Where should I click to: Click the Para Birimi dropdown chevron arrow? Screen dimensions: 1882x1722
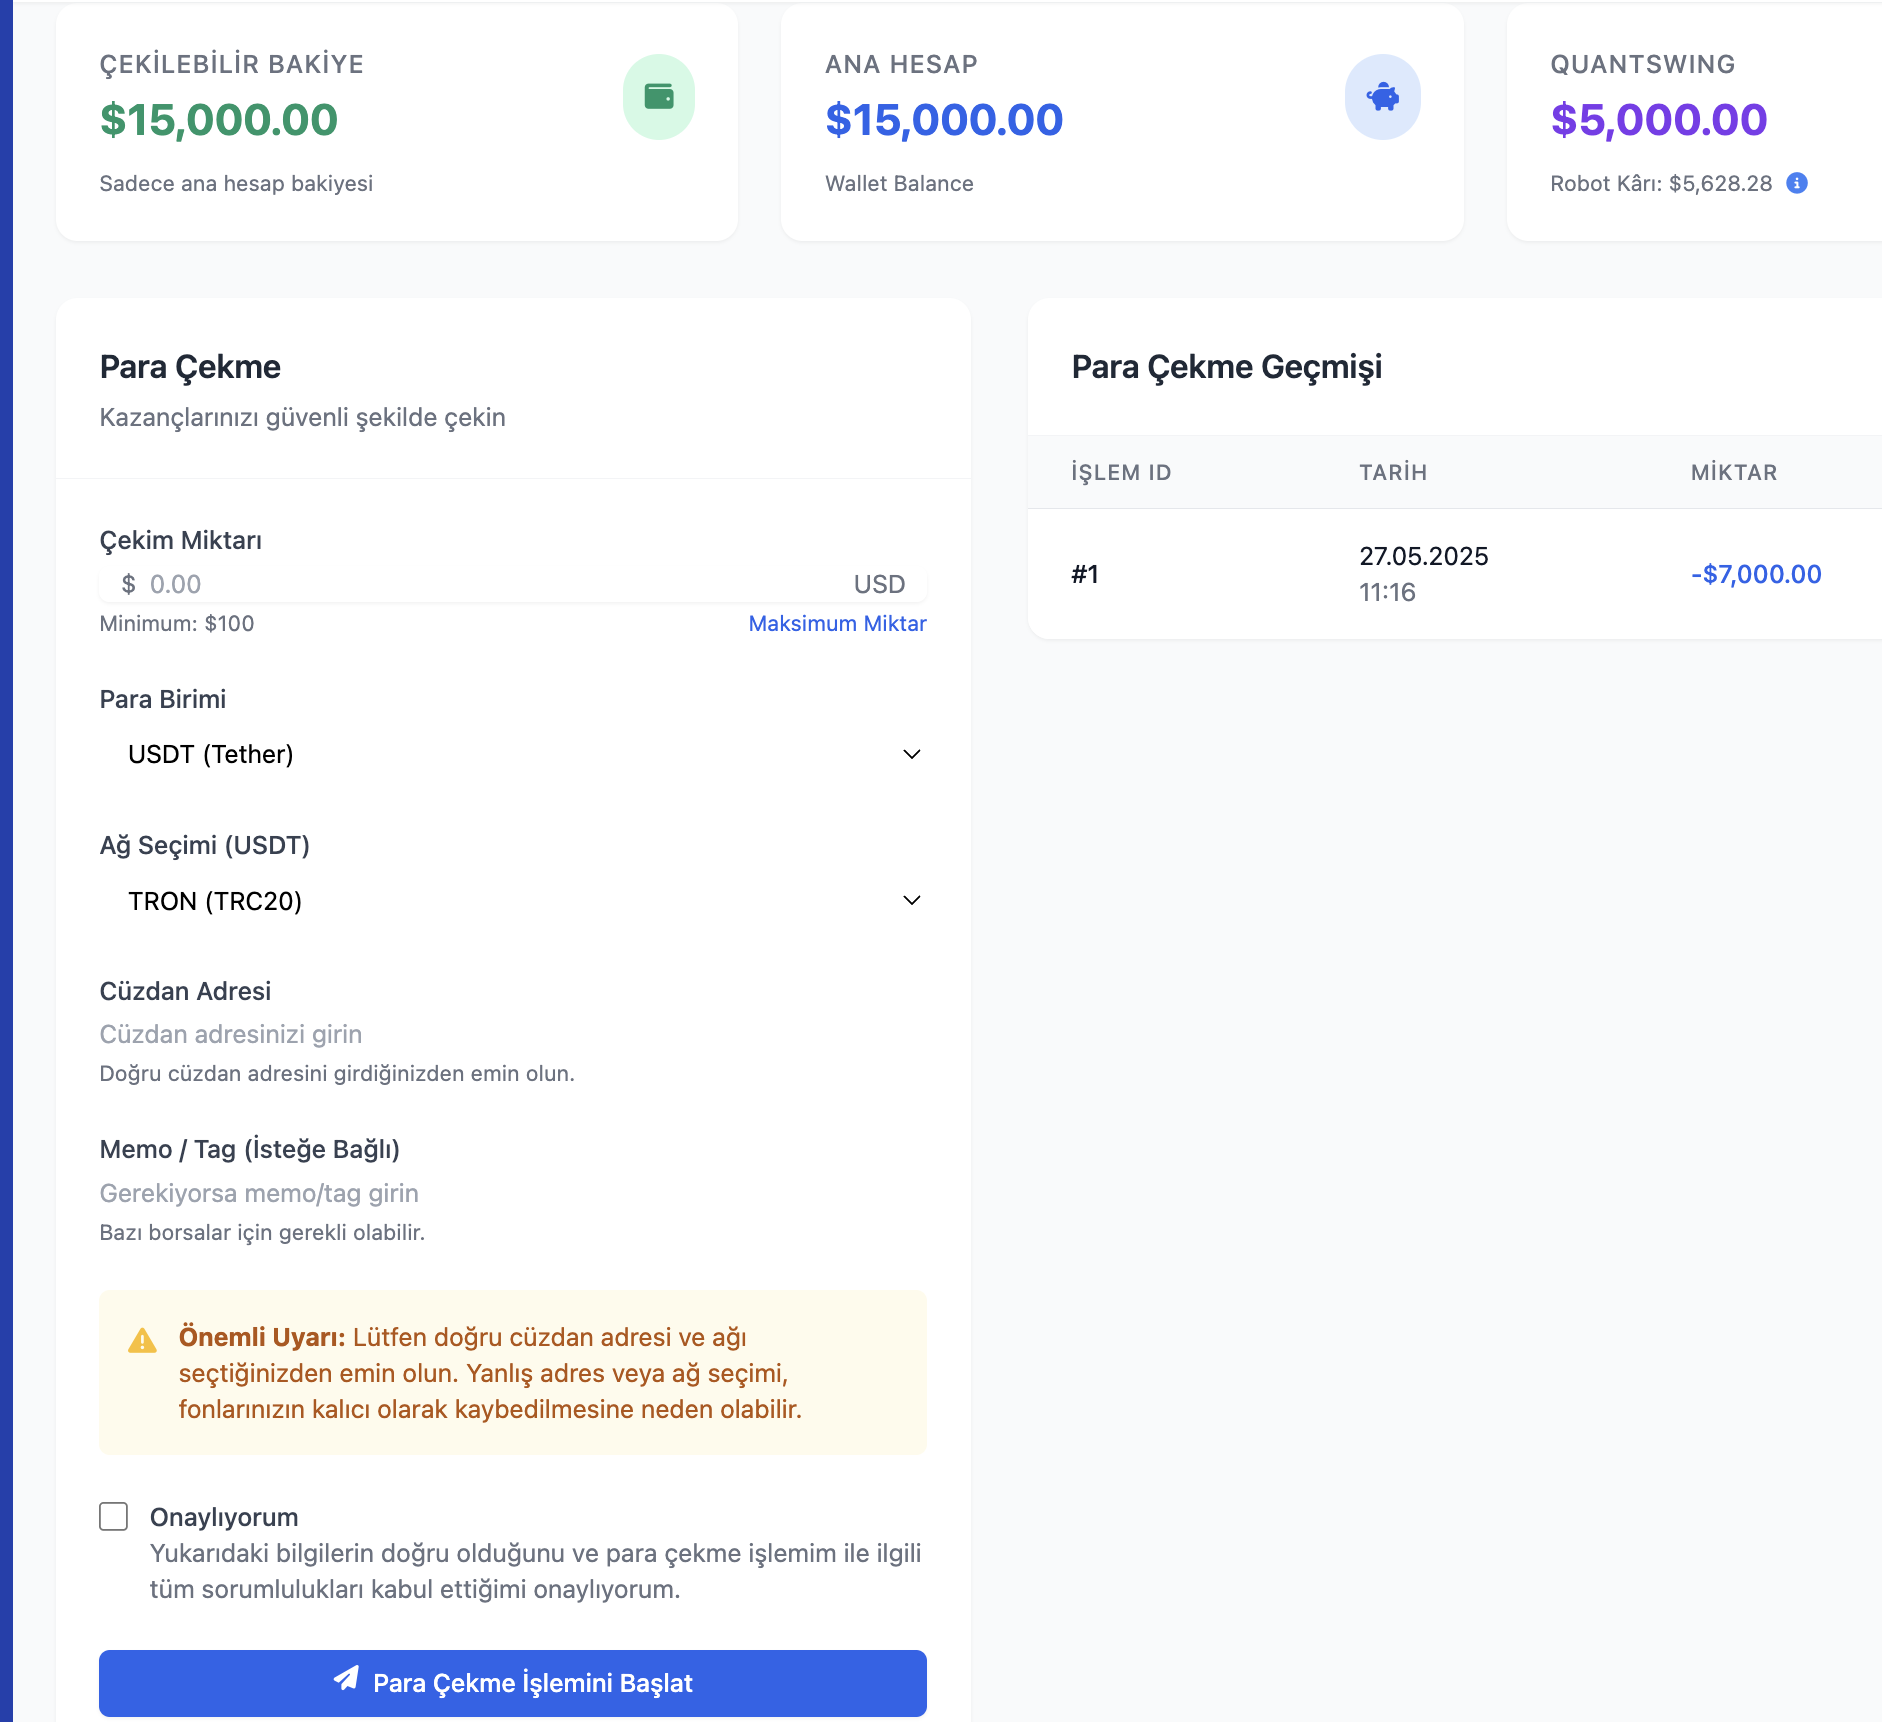click(x=911, y=754)
